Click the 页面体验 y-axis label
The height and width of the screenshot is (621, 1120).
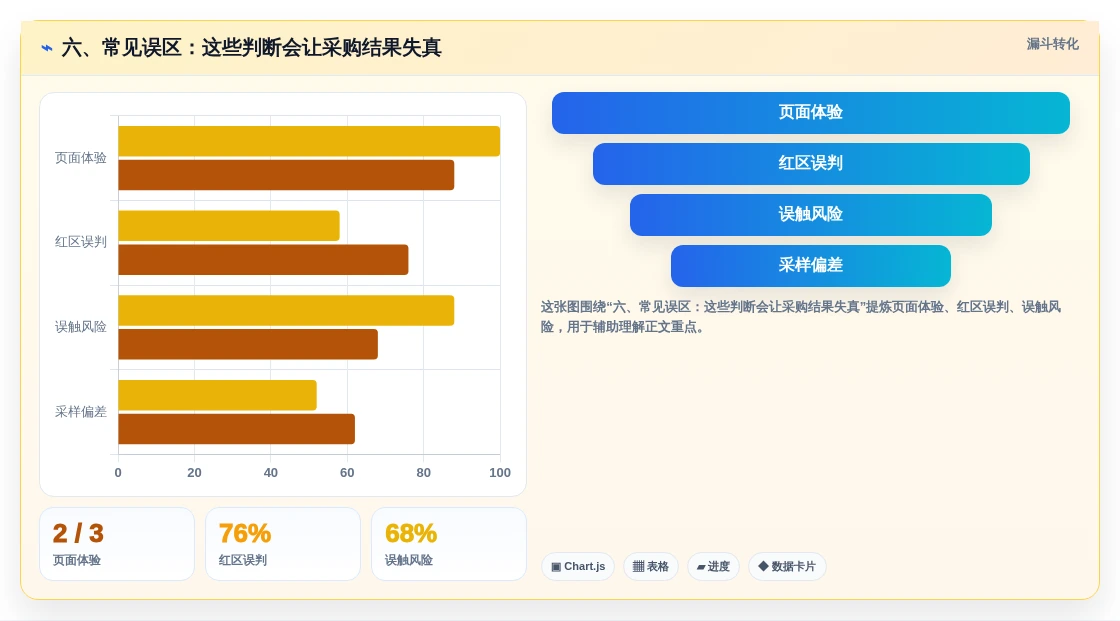(81, 158)
